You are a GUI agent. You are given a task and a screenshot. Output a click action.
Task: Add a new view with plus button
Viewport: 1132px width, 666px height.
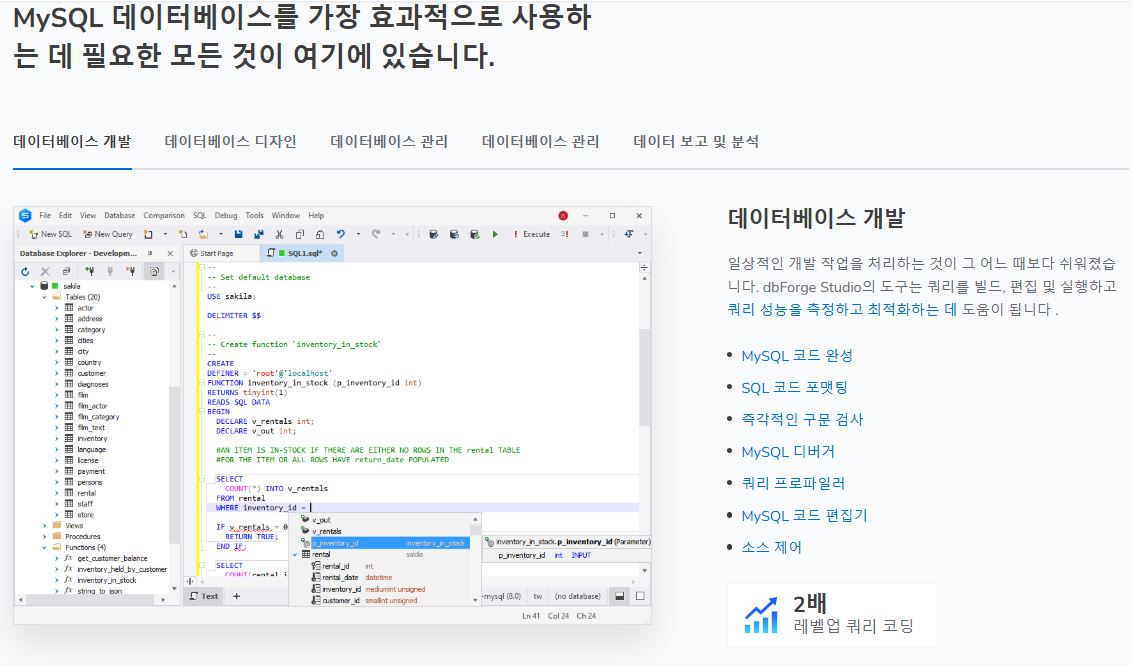(x=236, y=596)
